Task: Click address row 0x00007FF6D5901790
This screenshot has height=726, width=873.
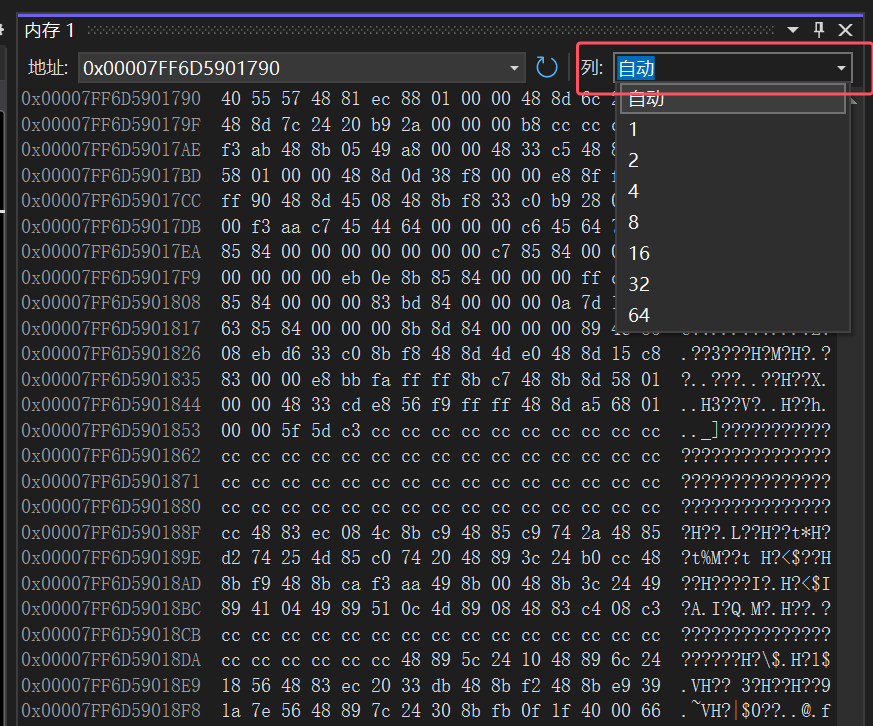Action: point(111,99)
